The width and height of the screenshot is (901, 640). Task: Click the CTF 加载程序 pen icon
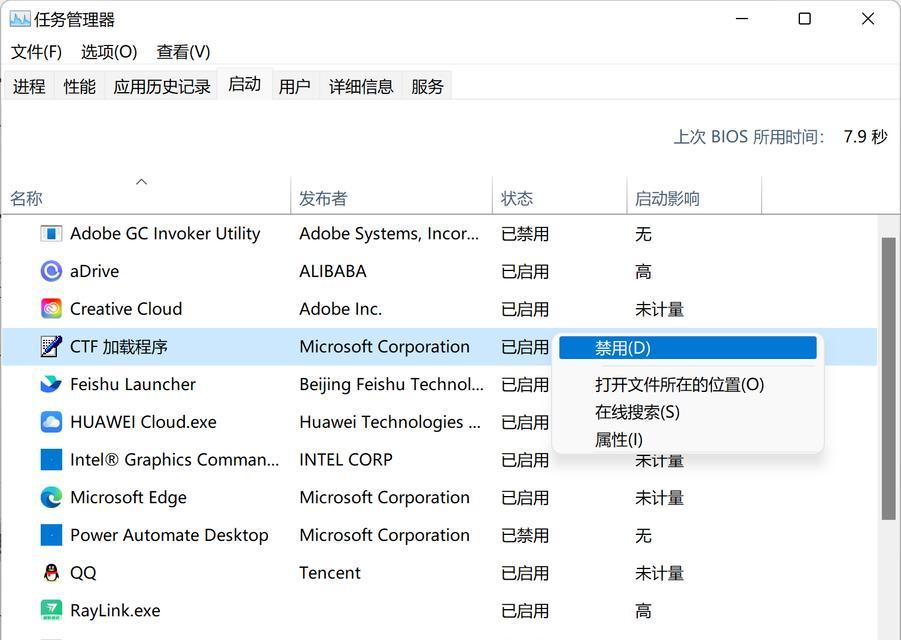51,346
